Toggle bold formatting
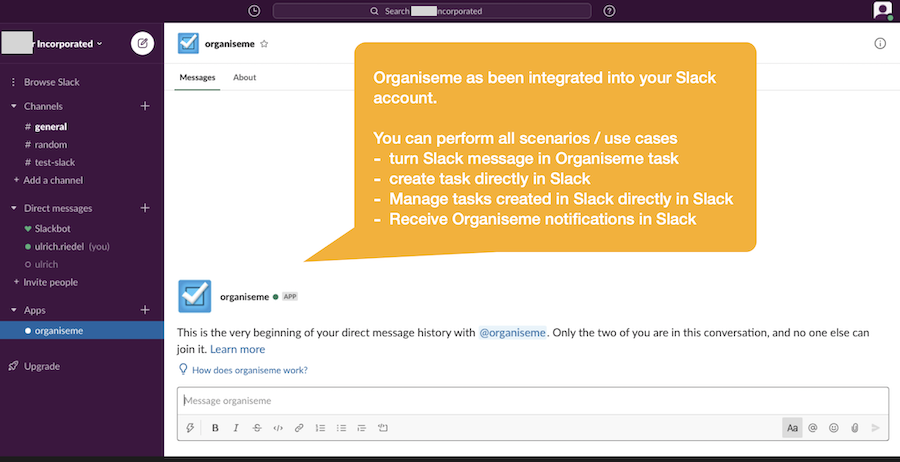The image size is (900, 462). click(215, 428)
